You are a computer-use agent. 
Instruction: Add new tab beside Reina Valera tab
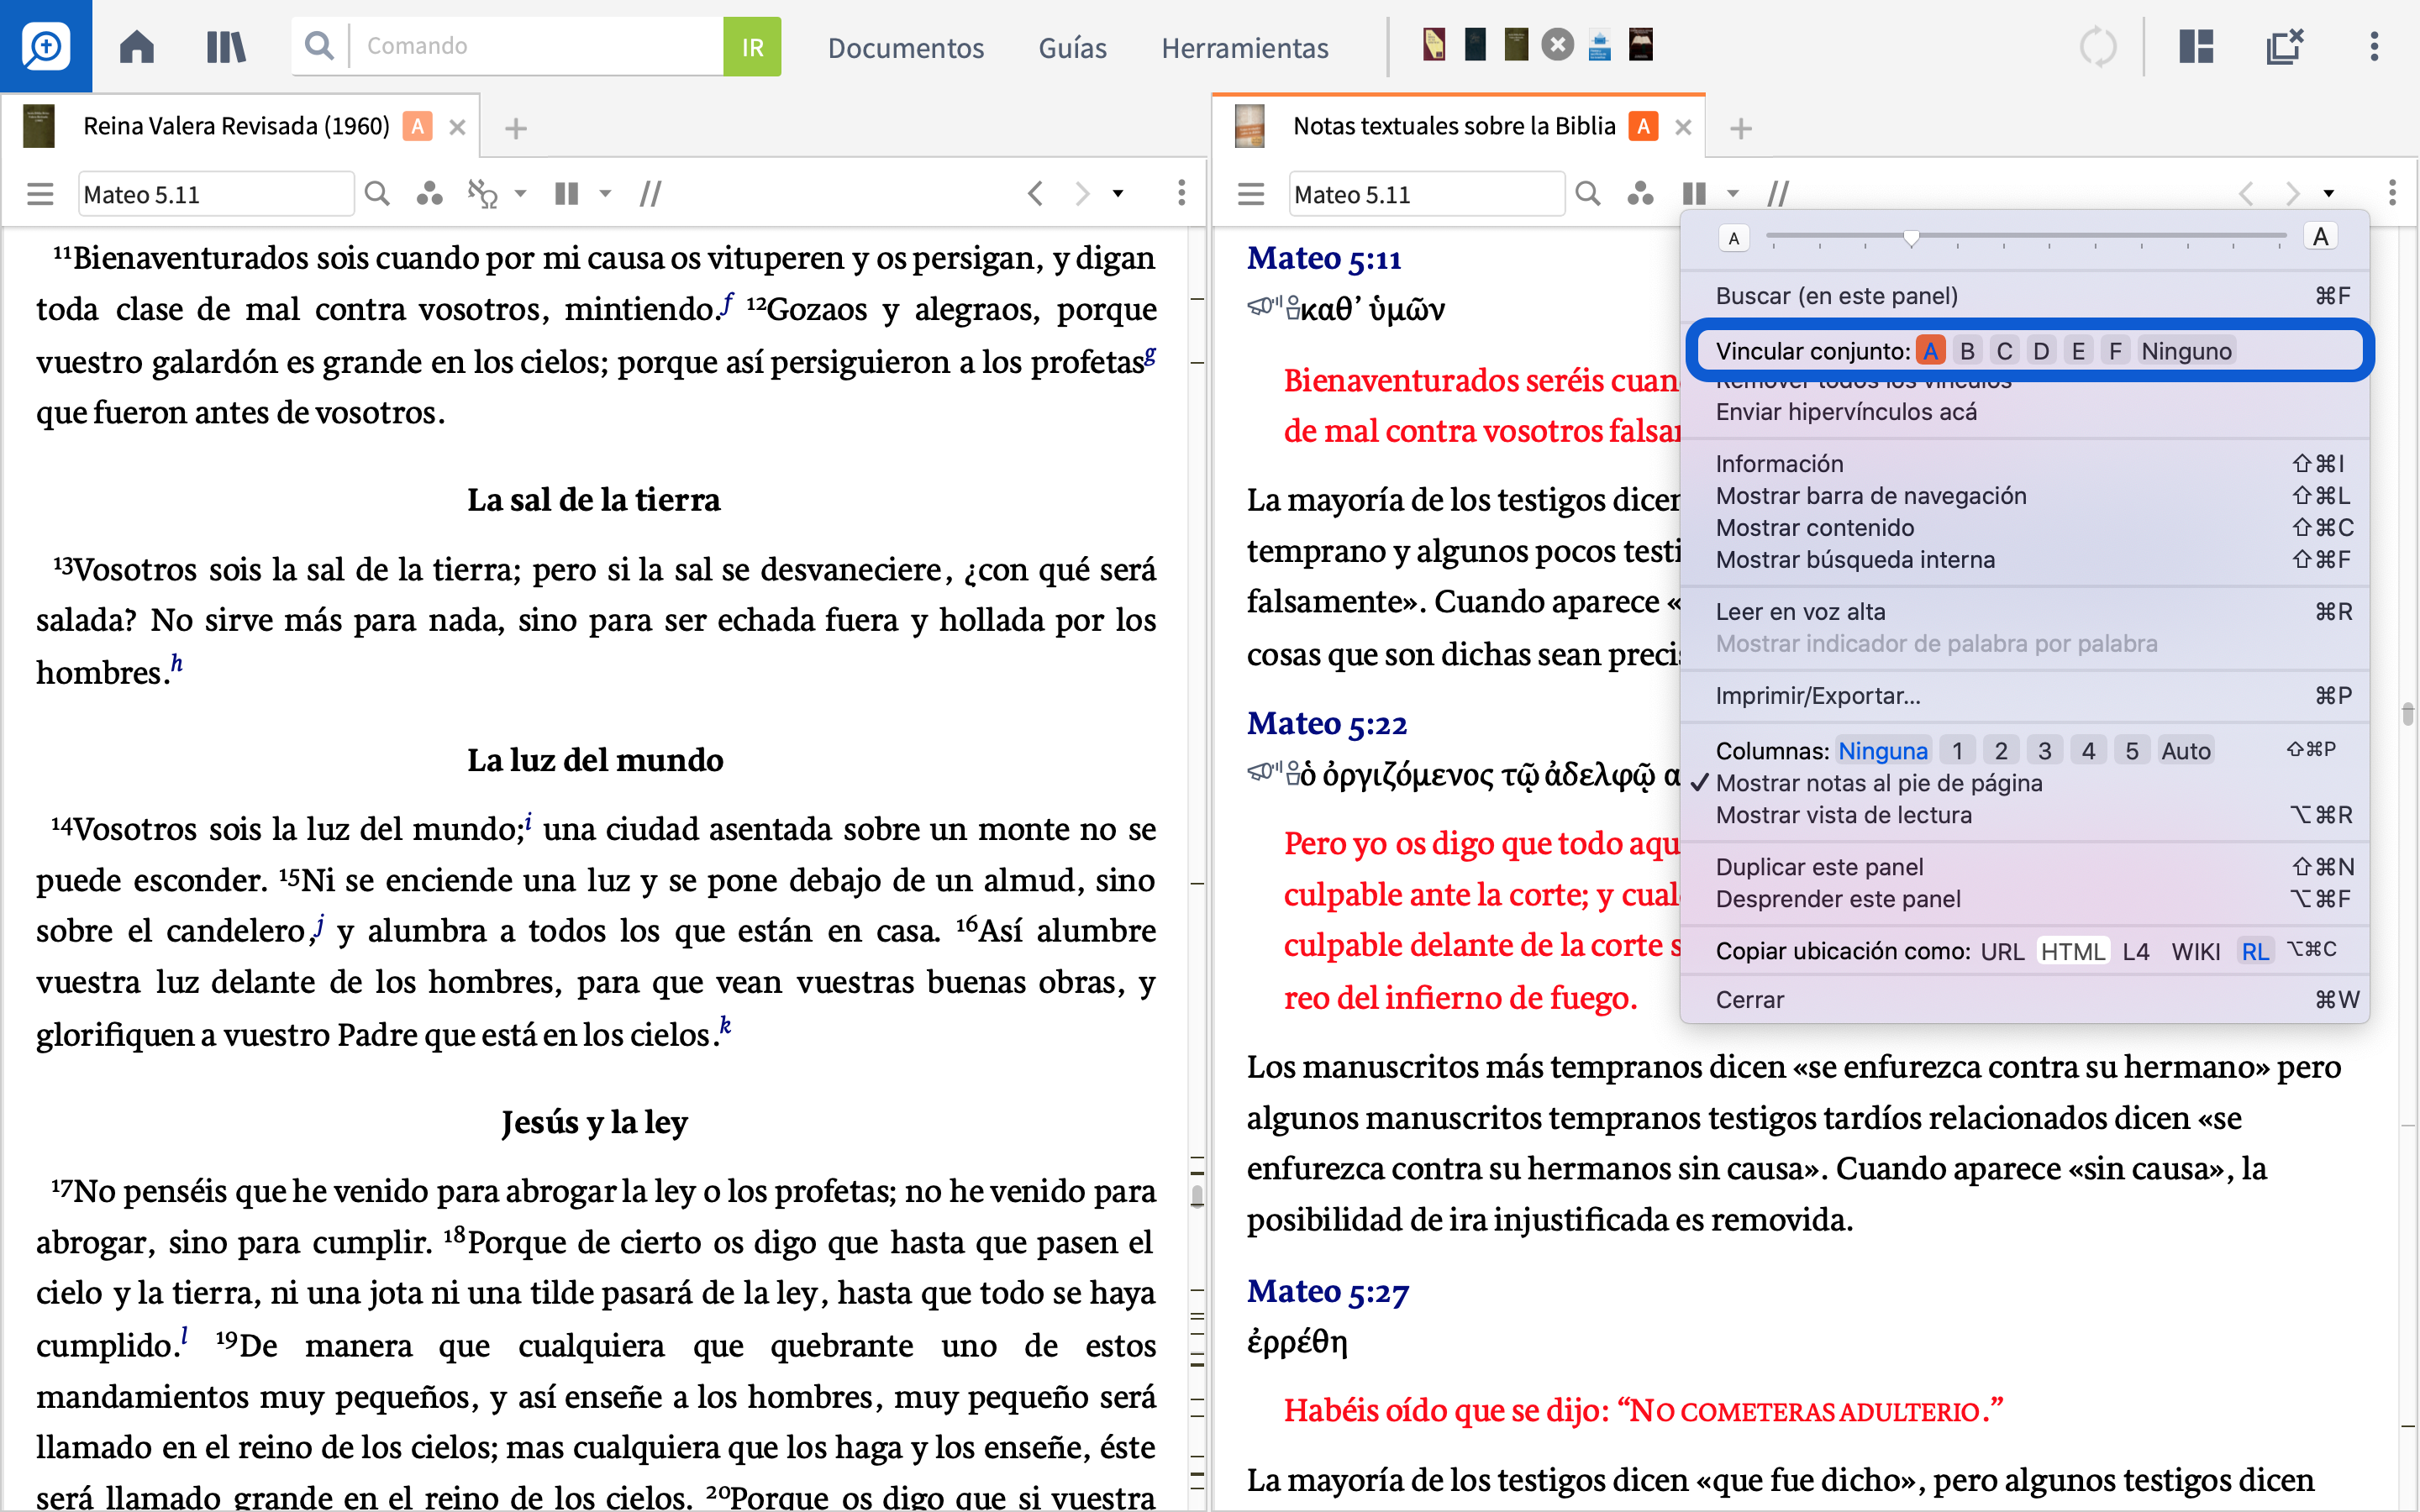tap(515, 128)
